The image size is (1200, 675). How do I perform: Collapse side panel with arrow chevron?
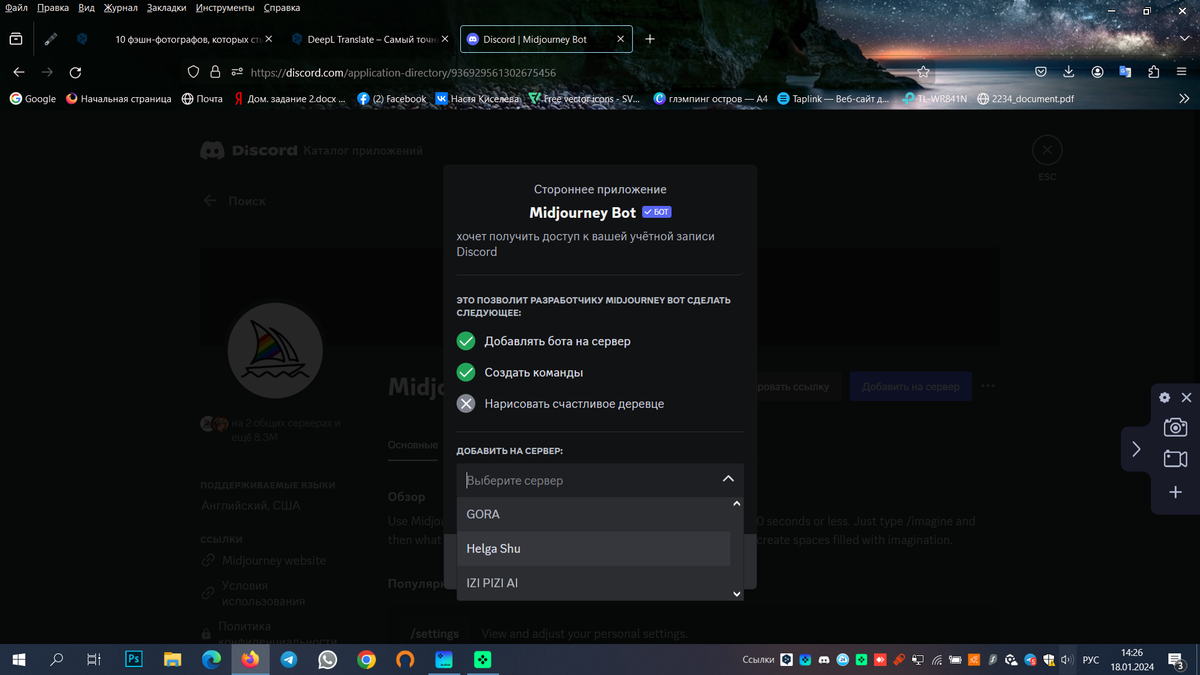pos(1136,449)
